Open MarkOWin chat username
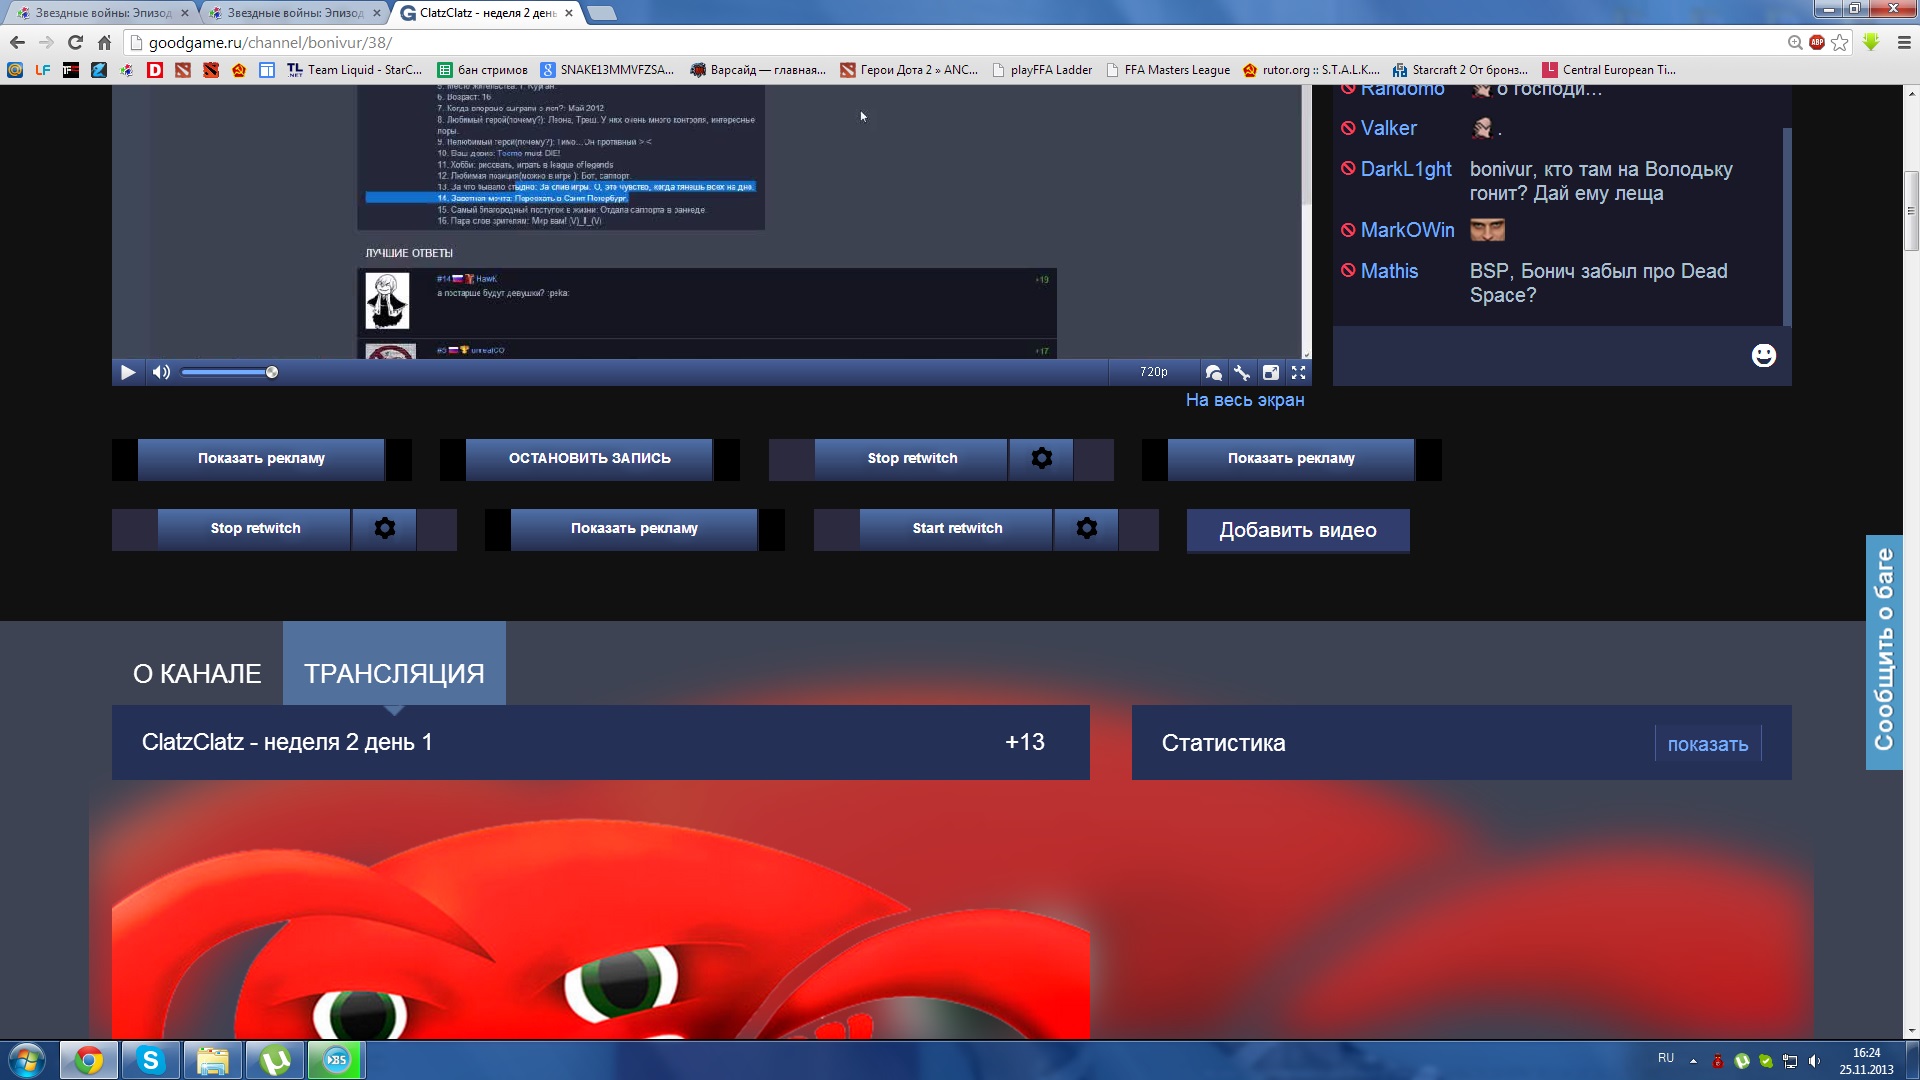The height and width of the screenshot is (1080, 1920). click(x=1407, y=230)
